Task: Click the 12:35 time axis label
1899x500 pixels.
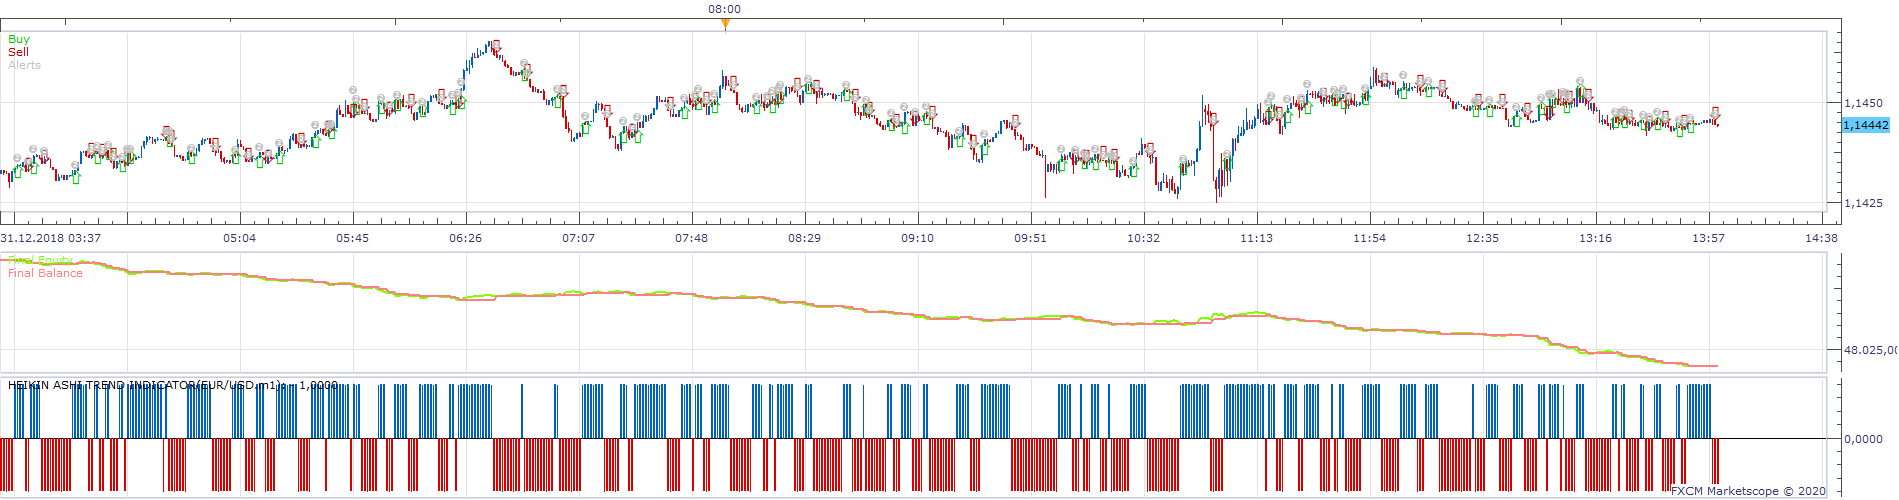Action: (x=1483, y=238)
